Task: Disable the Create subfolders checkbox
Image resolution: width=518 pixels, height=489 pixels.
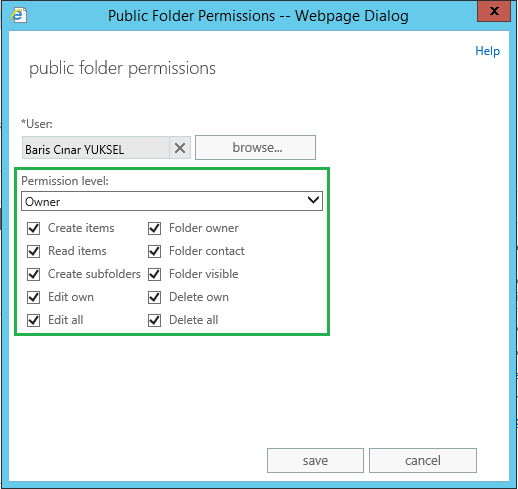Action: pyautogui.click(x=34, y=274)
